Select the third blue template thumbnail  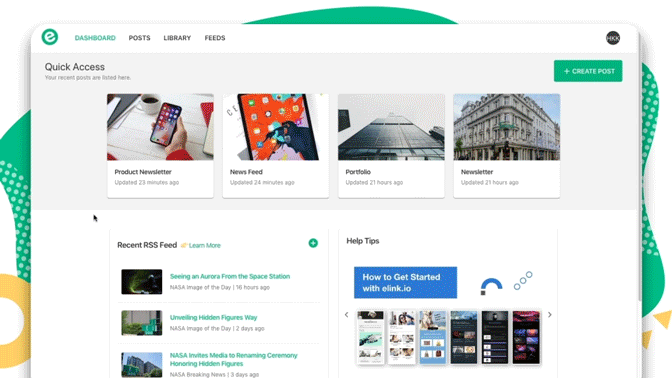click(433, 338)
